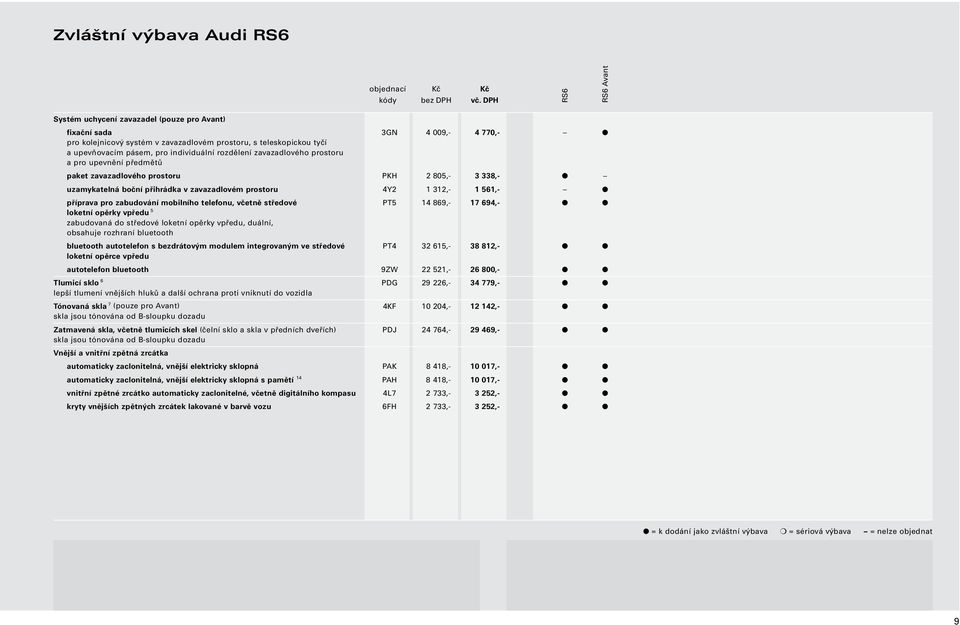Click RS6 Avant dot for code 4Y2
Viewport: 960px width, 625px height.
coord(605,189)
